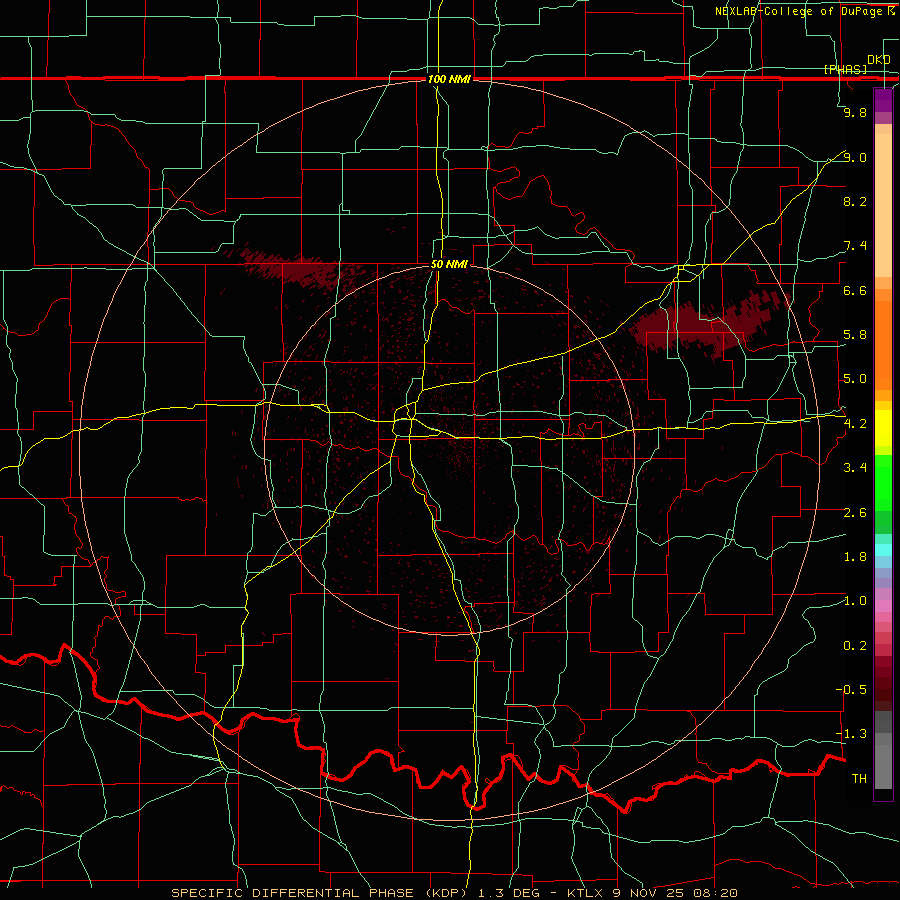
Task: Select the -0.5 value on the color scale
Action: coord(851,690)
